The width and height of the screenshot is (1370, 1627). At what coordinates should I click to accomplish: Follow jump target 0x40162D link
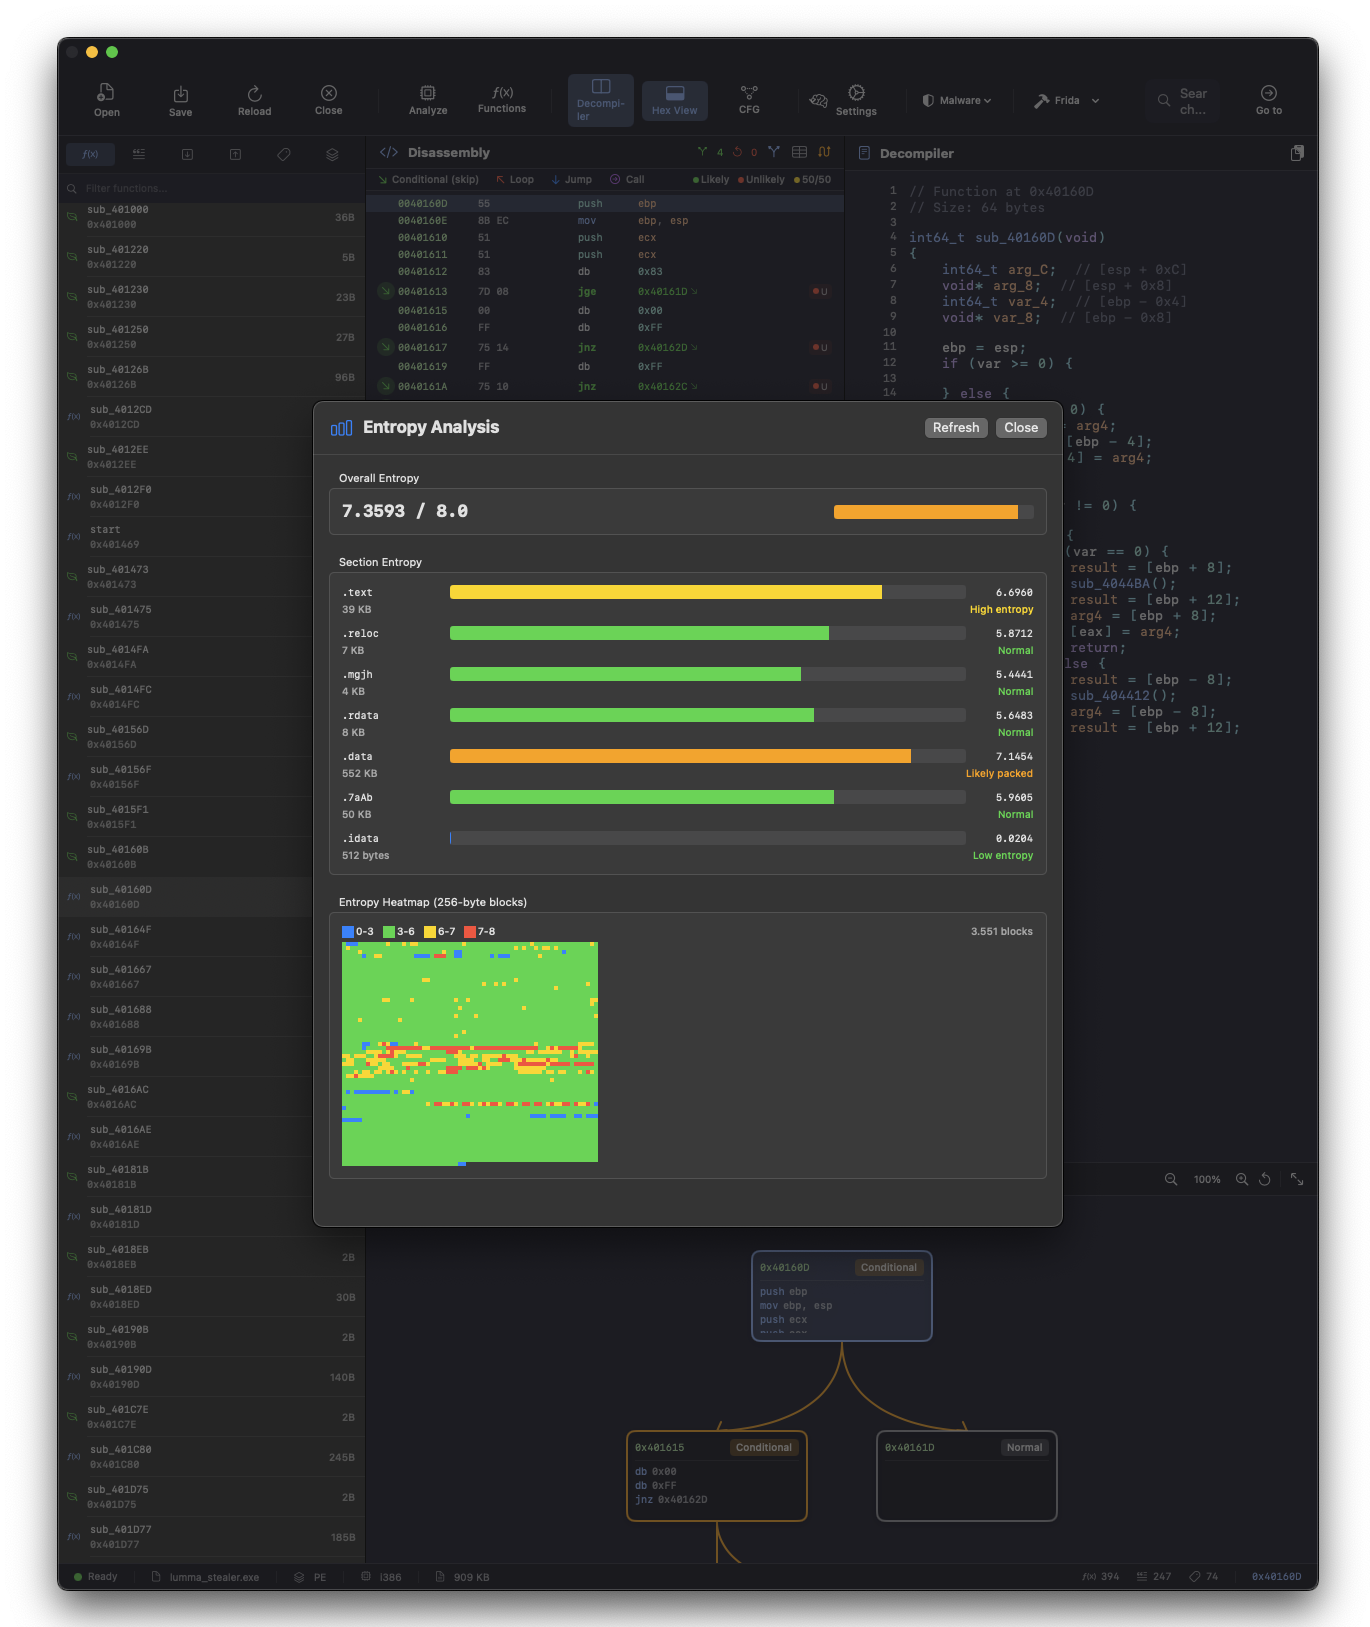coord(667,348)
